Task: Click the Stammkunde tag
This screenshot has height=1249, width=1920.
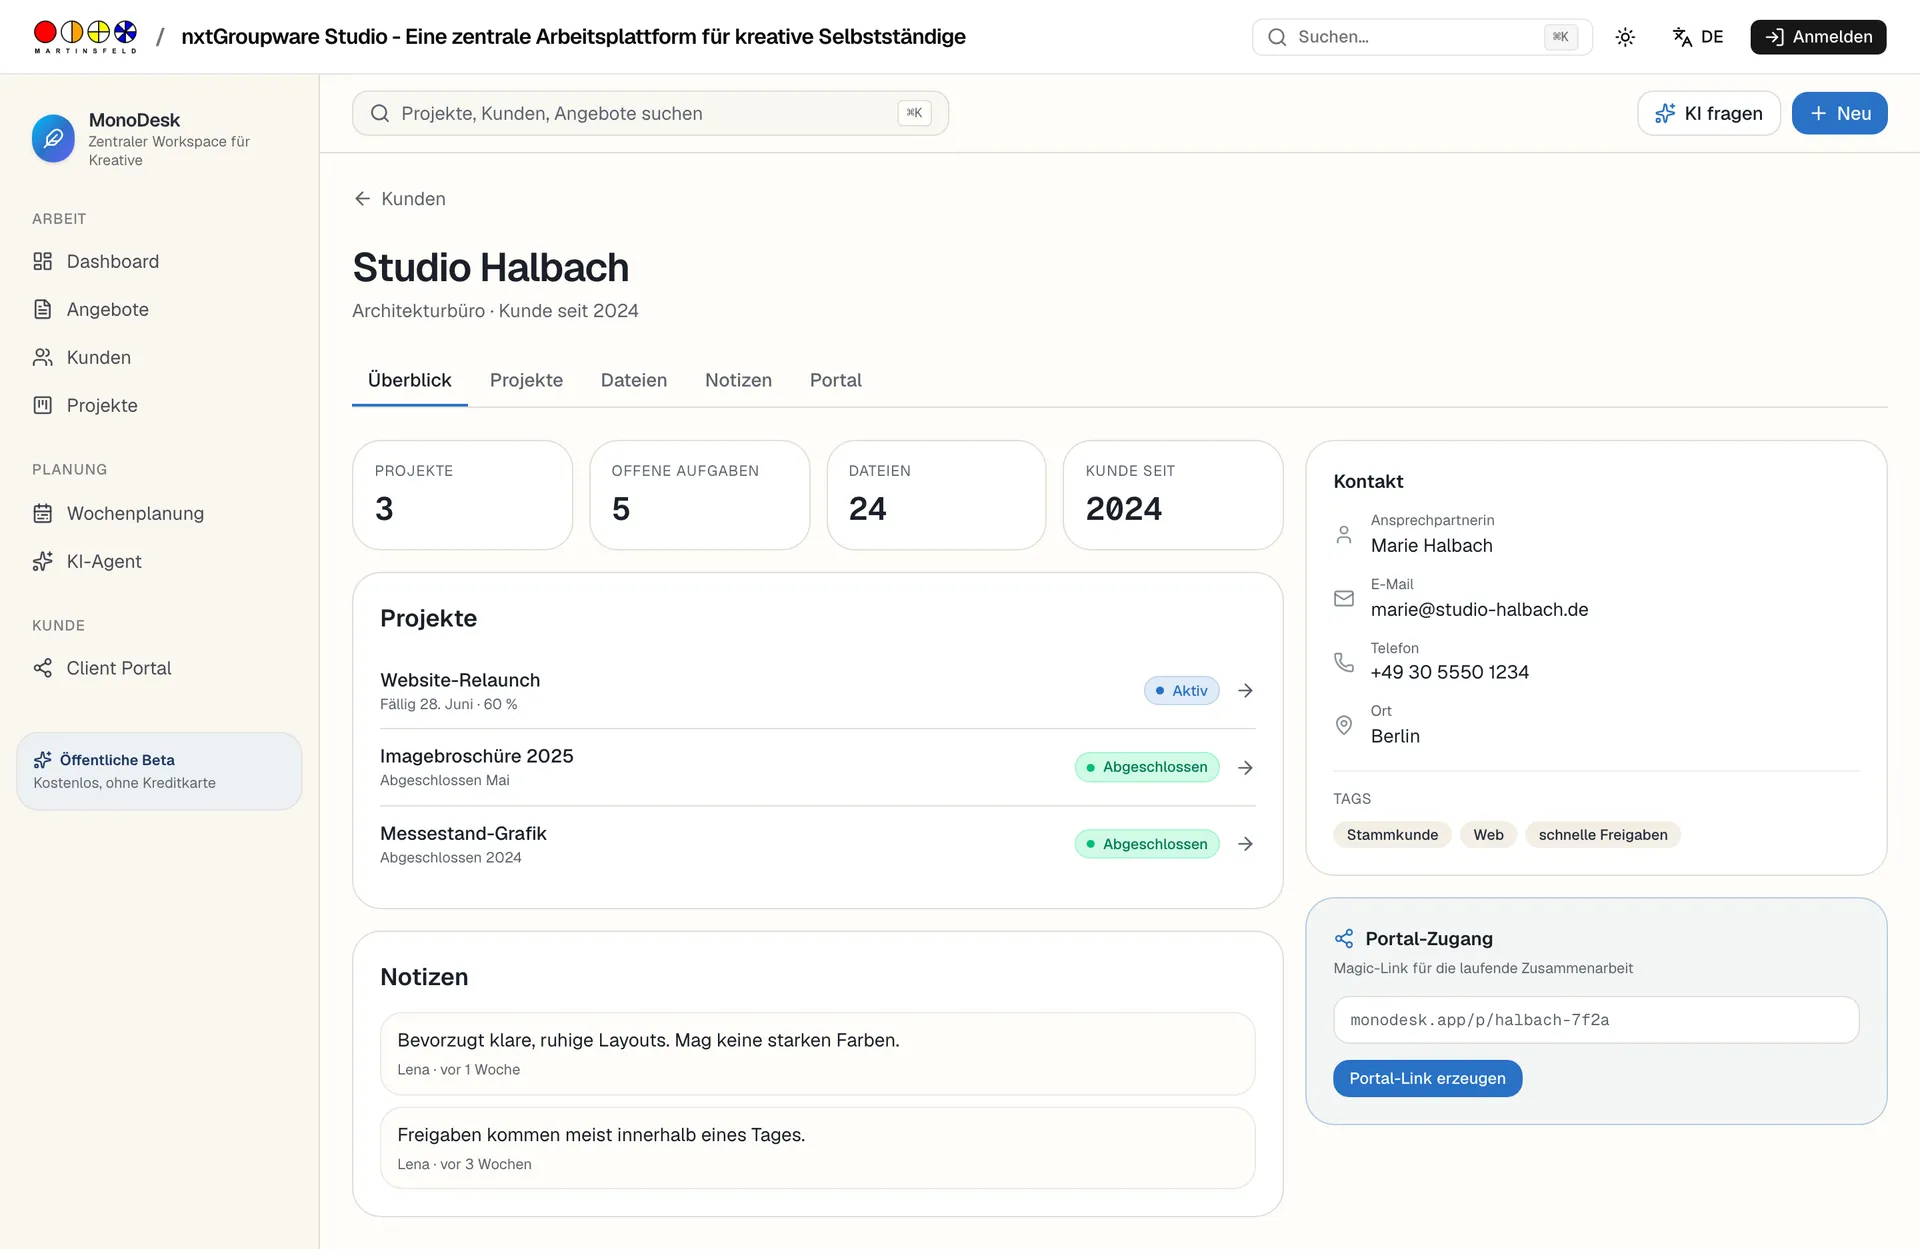Action: point(1392,835)
